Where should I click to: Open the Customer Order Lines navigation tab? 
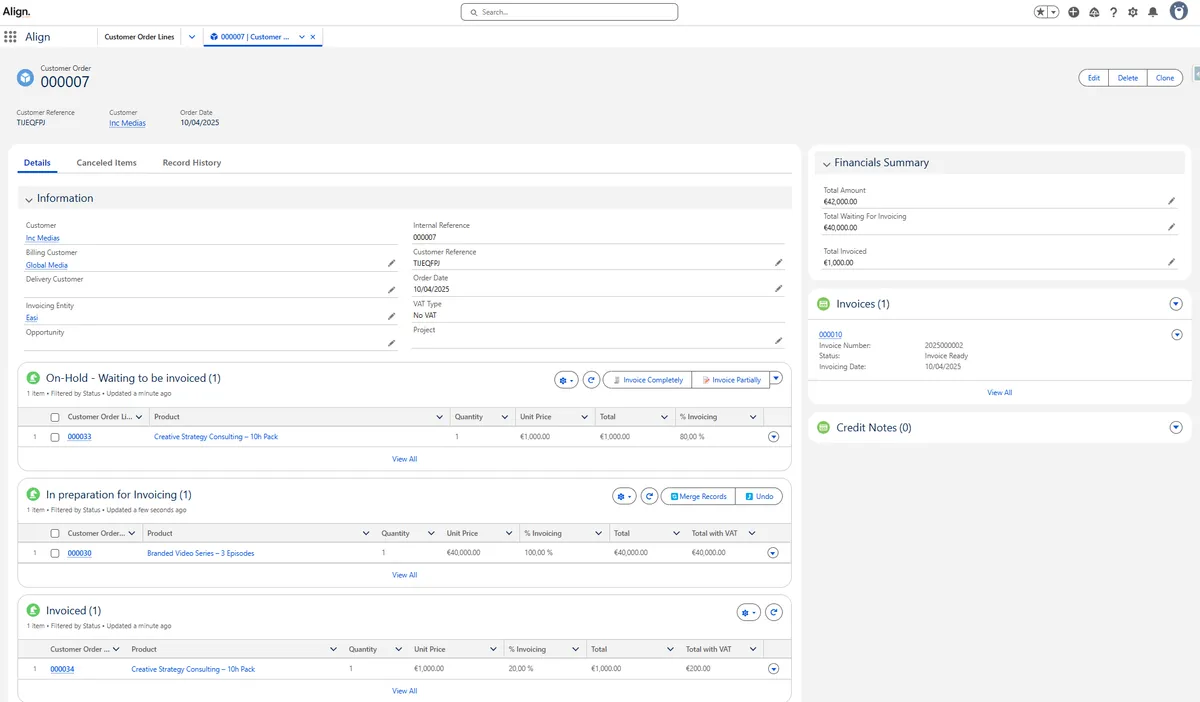139,37
